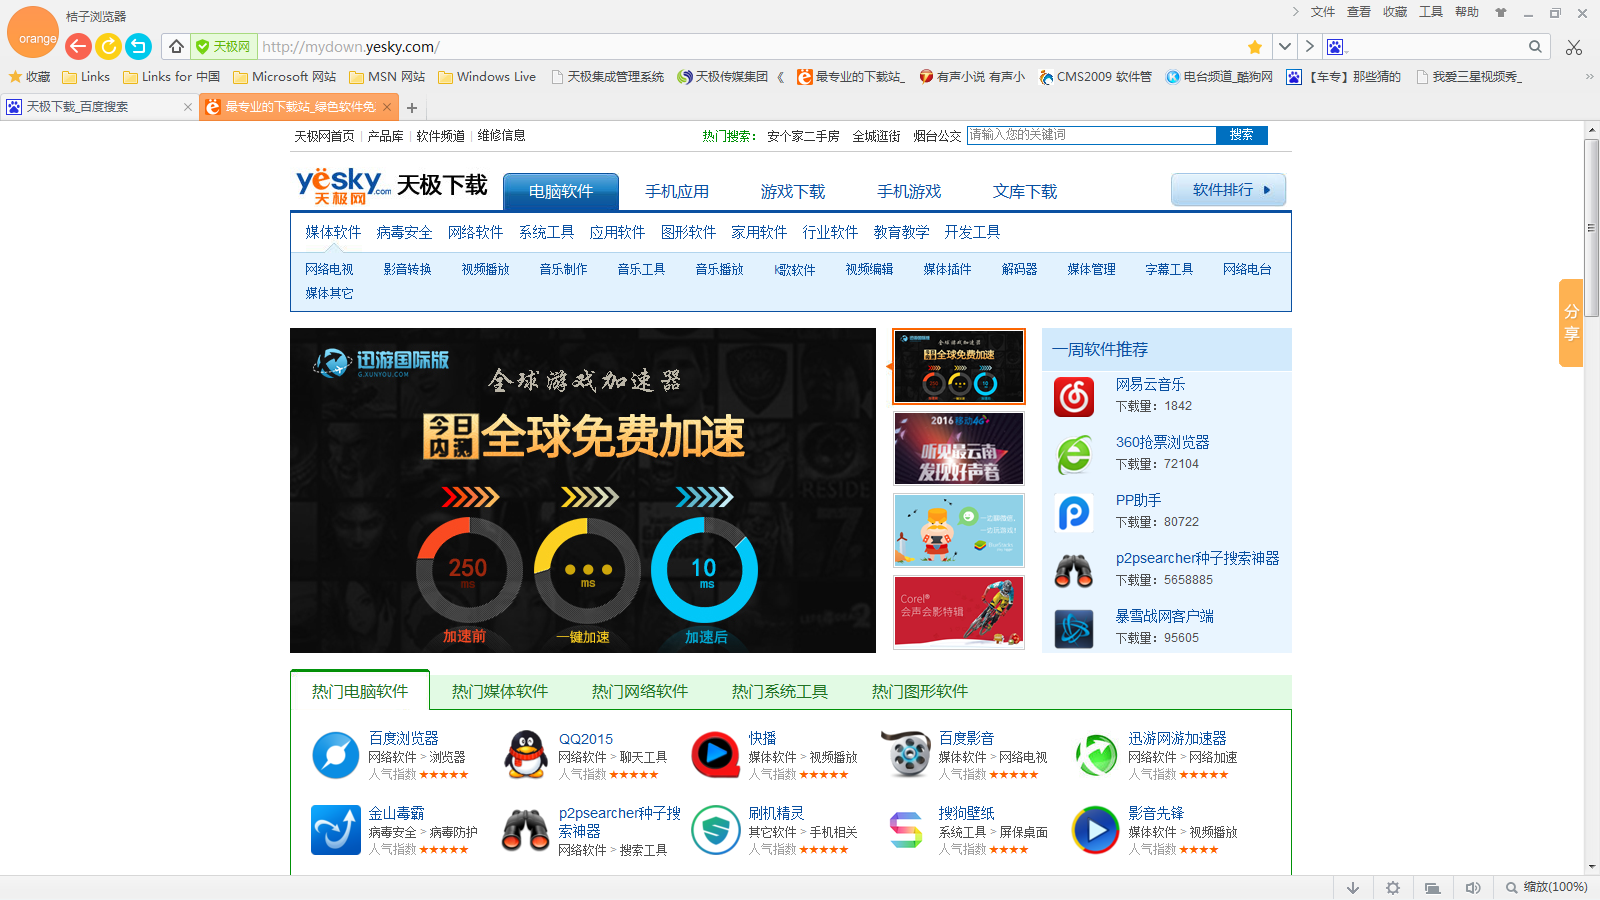Select the 手机应用 navigation tab
This screenshot has height=900, width=1600.
coord(677,191)
